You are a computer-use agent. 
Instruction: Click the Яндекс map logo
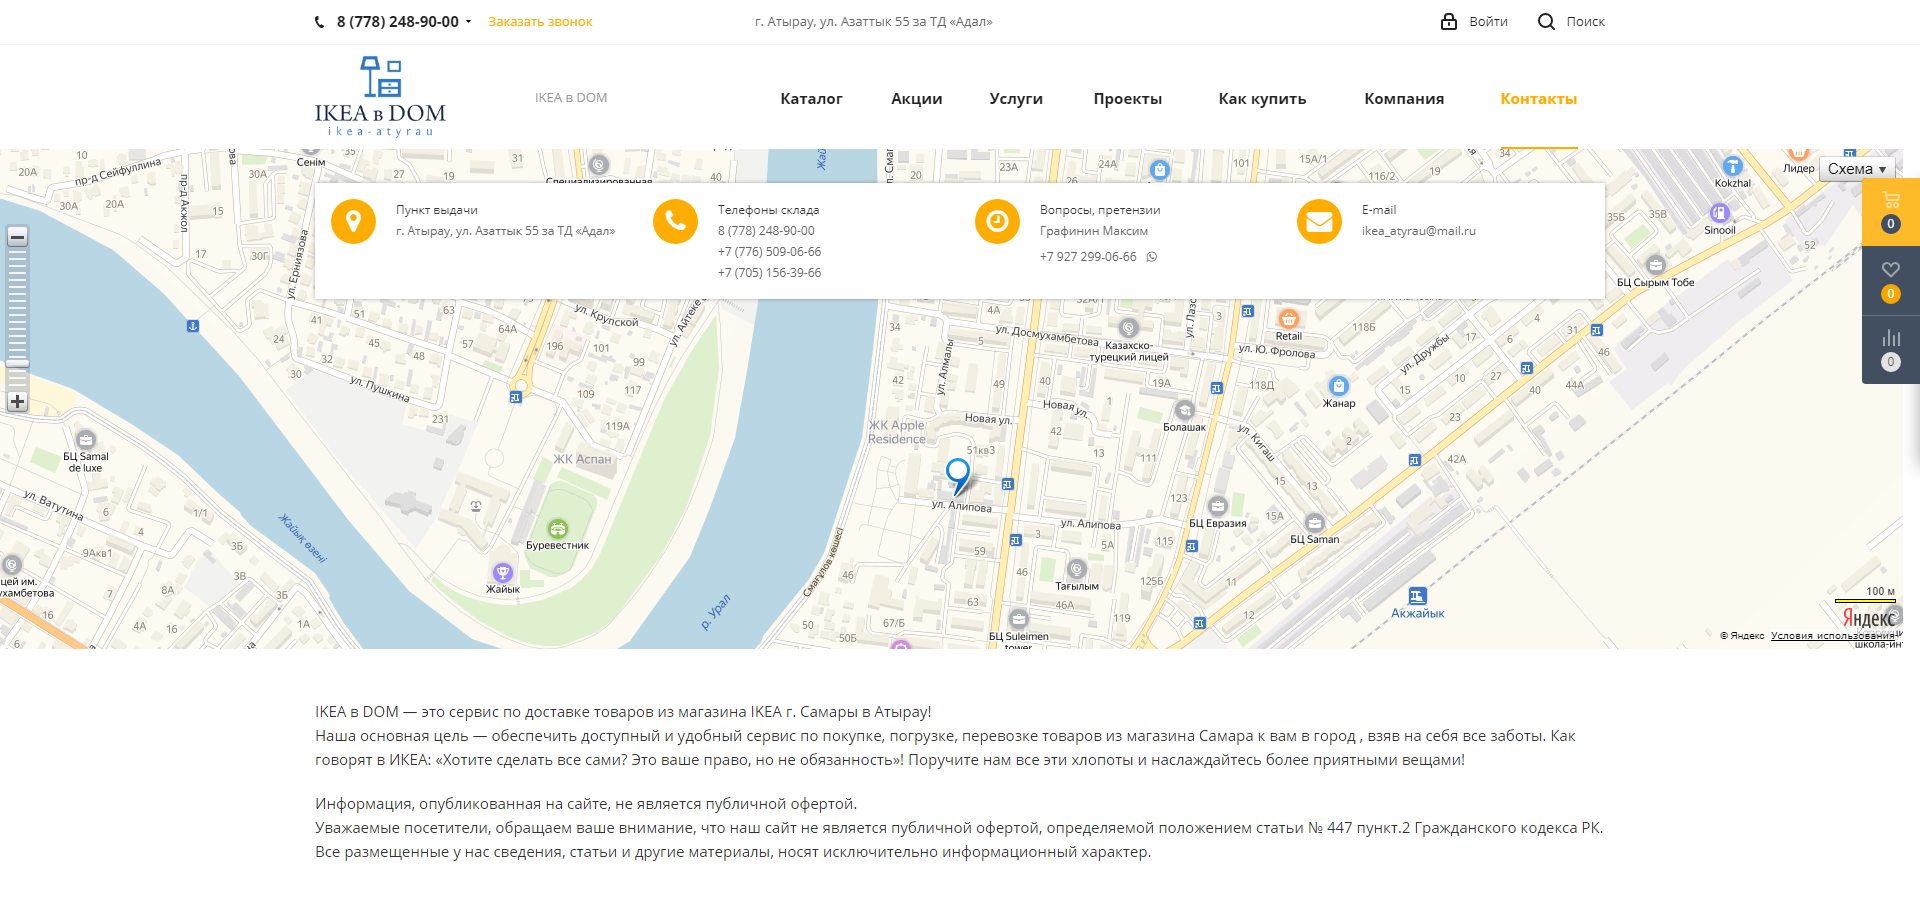click(x=1870, y=619)
